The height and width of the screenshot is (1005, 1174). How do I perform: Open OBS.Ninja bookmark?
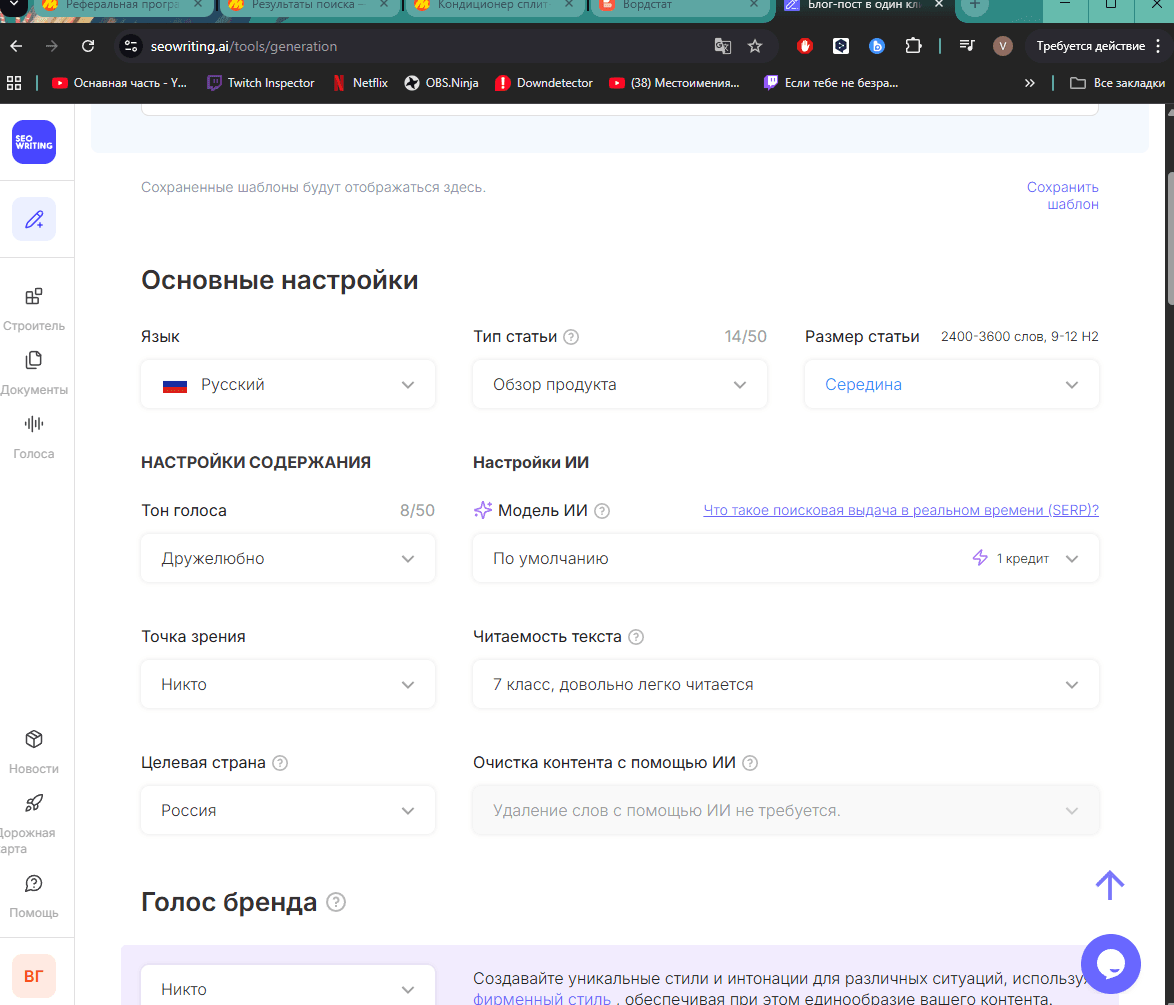(441, 83)
